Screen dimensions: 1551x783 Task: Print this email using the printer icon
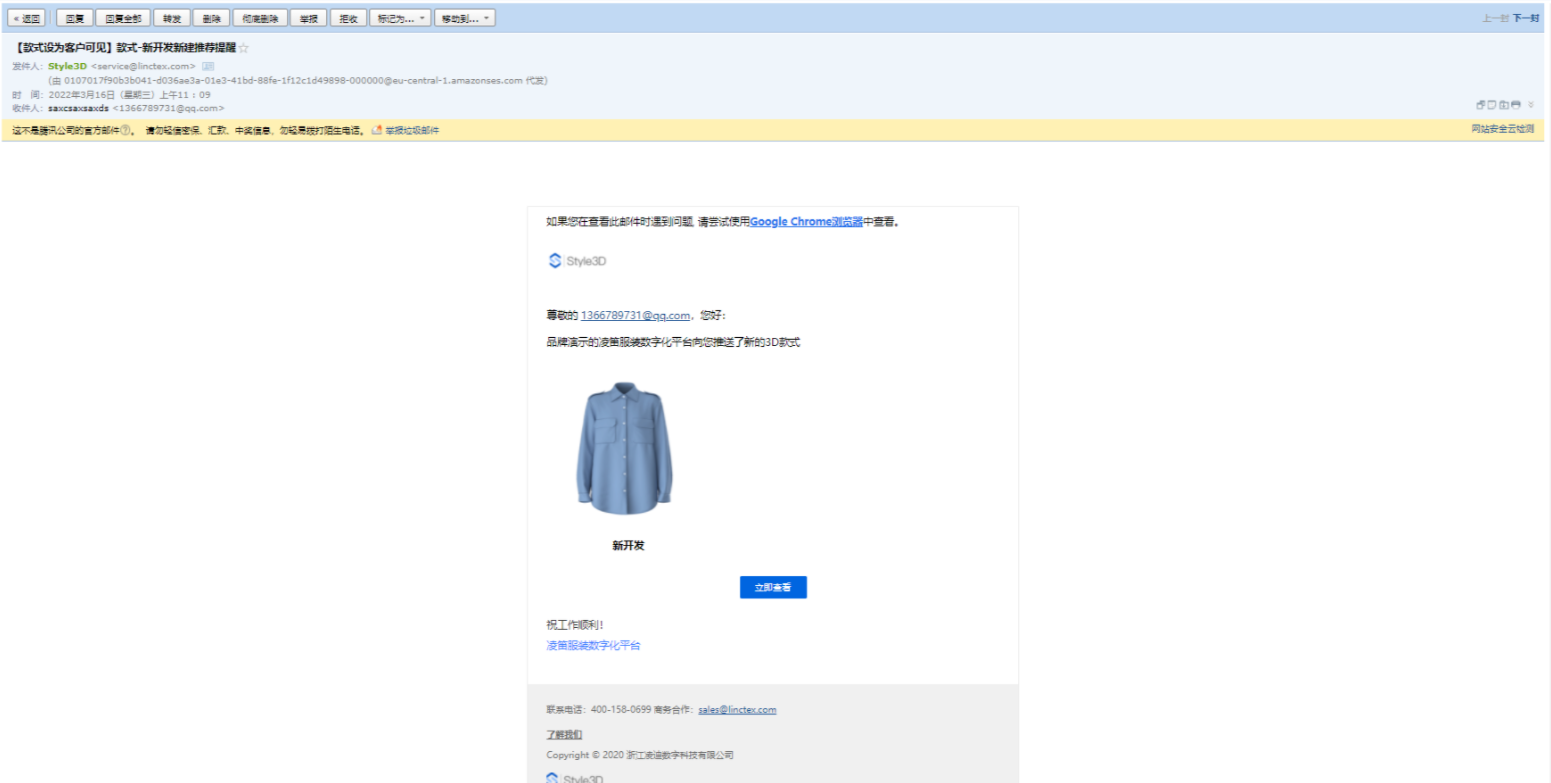click(x=1516, y=105)
